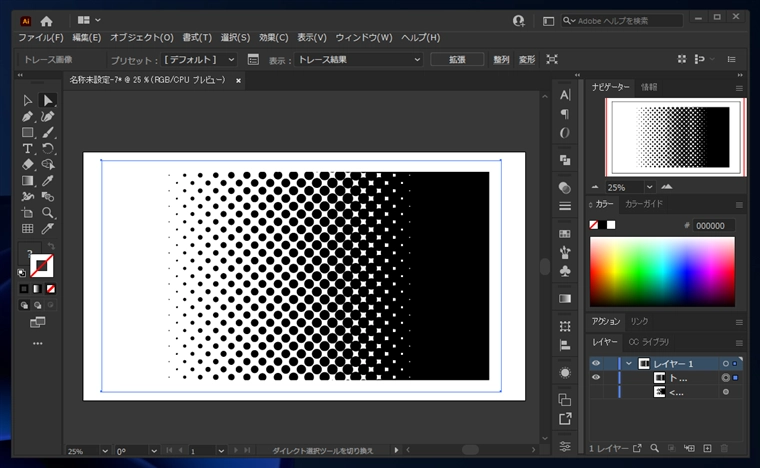Select the Curvature tool
The image size is (760, 468).
(48, 116)
